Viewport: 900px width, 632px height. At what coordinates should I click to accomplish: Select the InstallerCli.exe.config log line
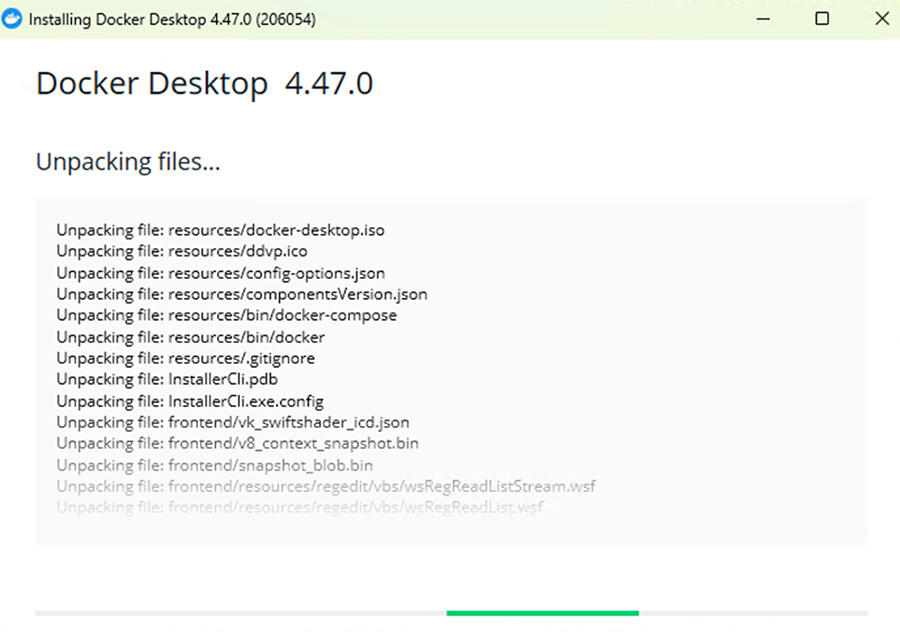pyautogui.click(x=190, y=401)
